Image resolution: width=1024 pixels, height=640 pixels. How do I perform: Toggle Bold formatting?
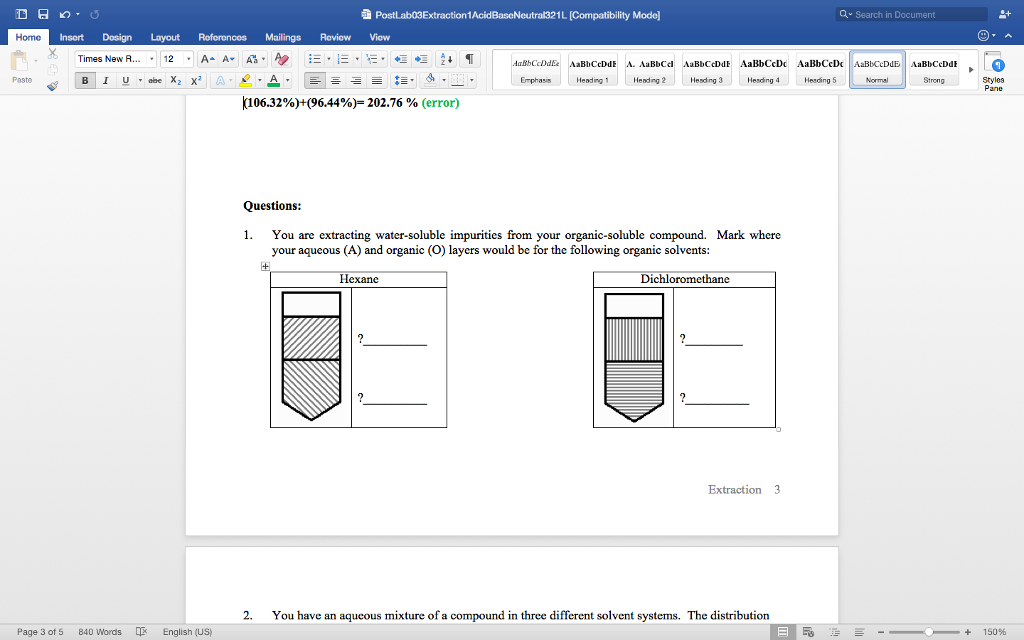[86, 81]
